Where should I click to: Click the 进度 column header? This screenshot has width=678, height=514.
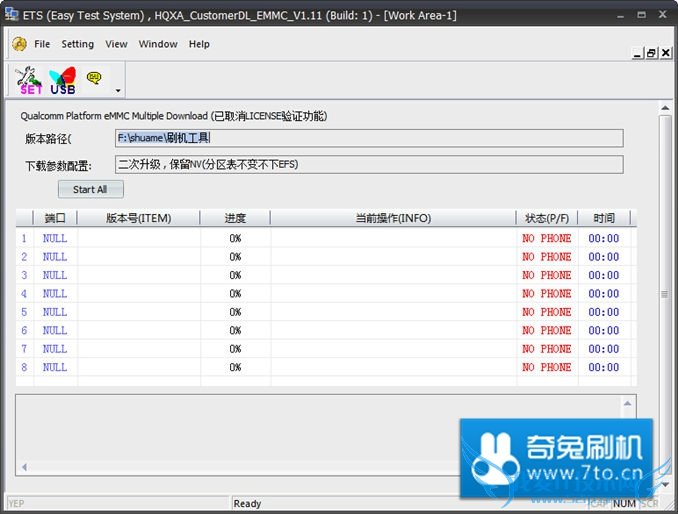235,218
